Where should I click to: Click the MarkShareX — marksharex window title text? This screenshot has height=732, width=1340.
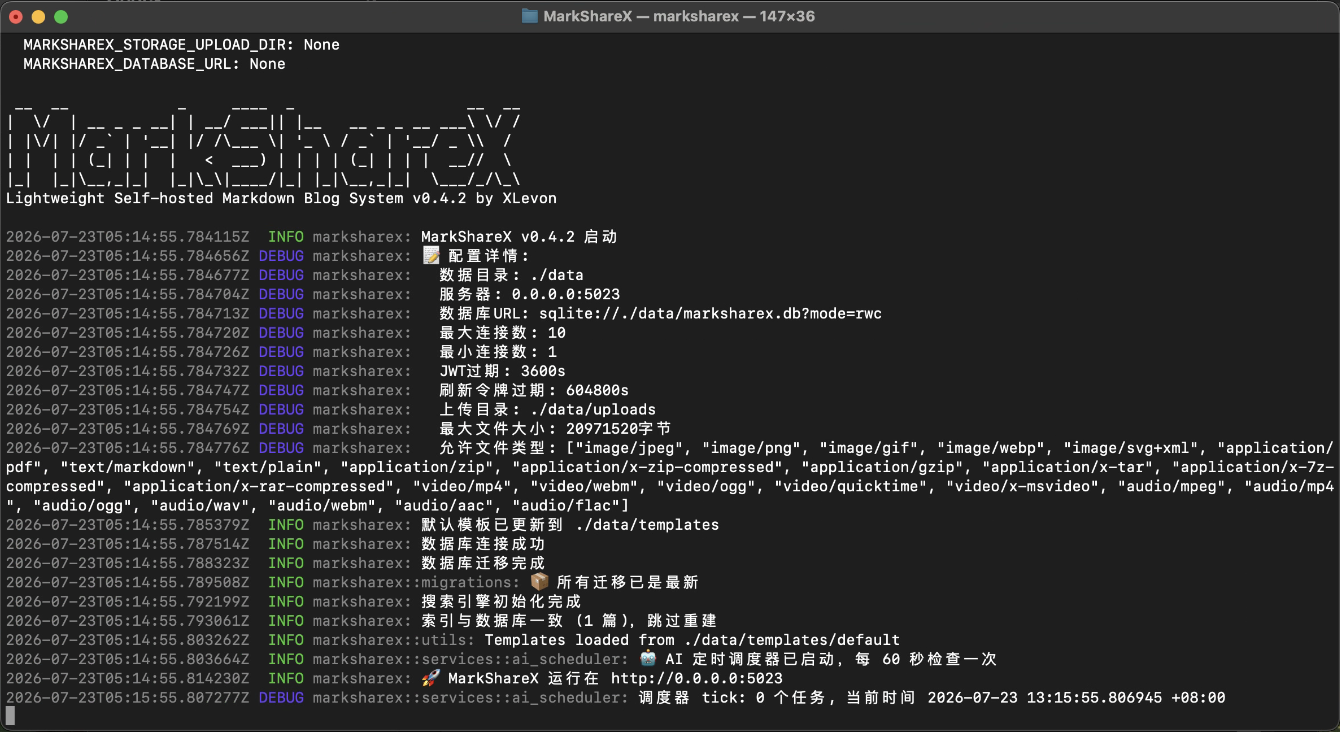coord(639,16)
